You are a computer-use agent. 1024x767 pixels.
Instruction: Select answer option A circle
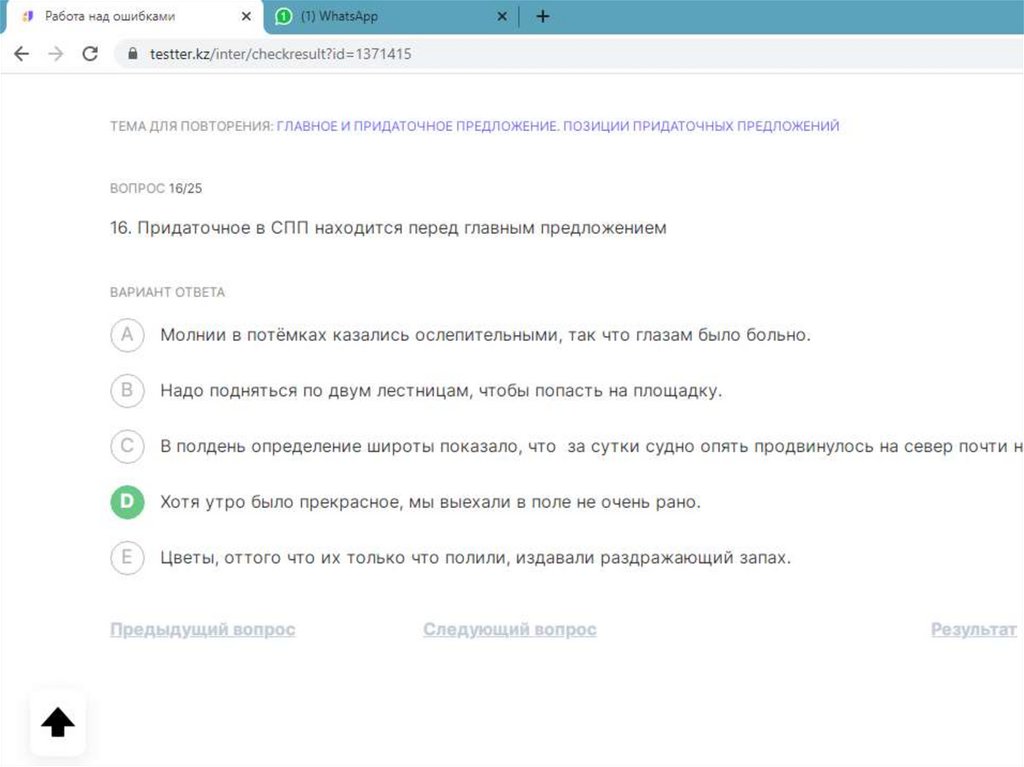tap(127, 335)
